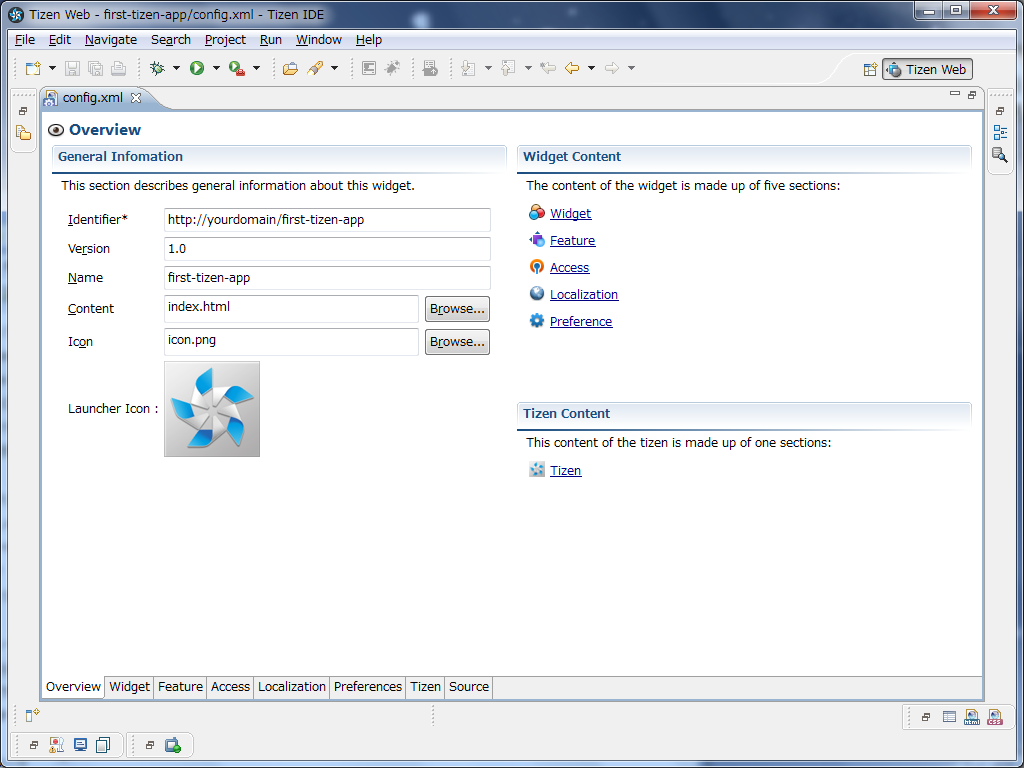Image resolution: width=1024 pixels, height=768 pixels.
Task: Click the Forward arrow icon
Action: 612,68
